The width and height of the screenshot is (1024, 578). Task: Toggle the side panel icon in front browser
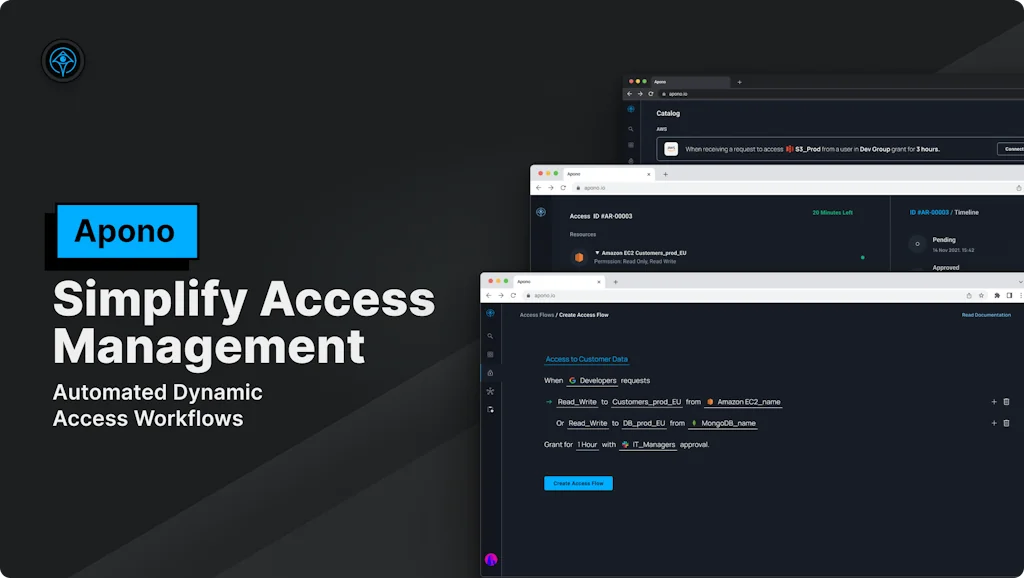[x=1009, y=295]
